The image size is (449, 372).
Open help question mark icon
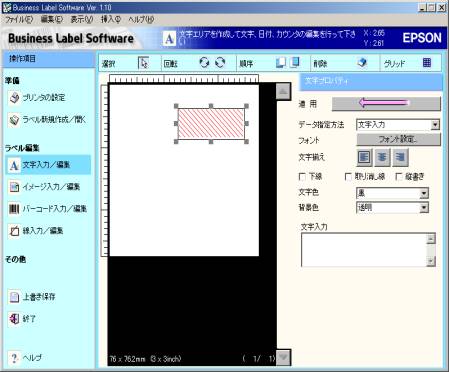[14, 358]
